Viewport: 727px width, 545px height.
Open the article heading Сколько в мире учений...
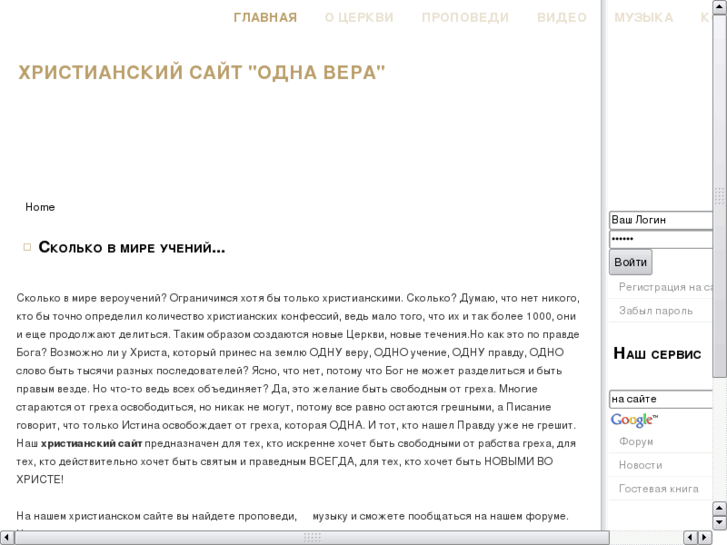132,247
